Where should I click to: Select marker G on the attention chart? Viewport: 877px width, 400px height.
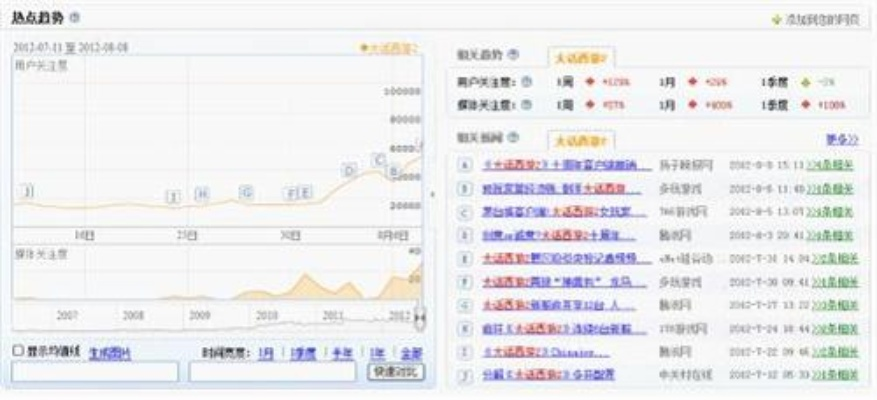(246, 192)
